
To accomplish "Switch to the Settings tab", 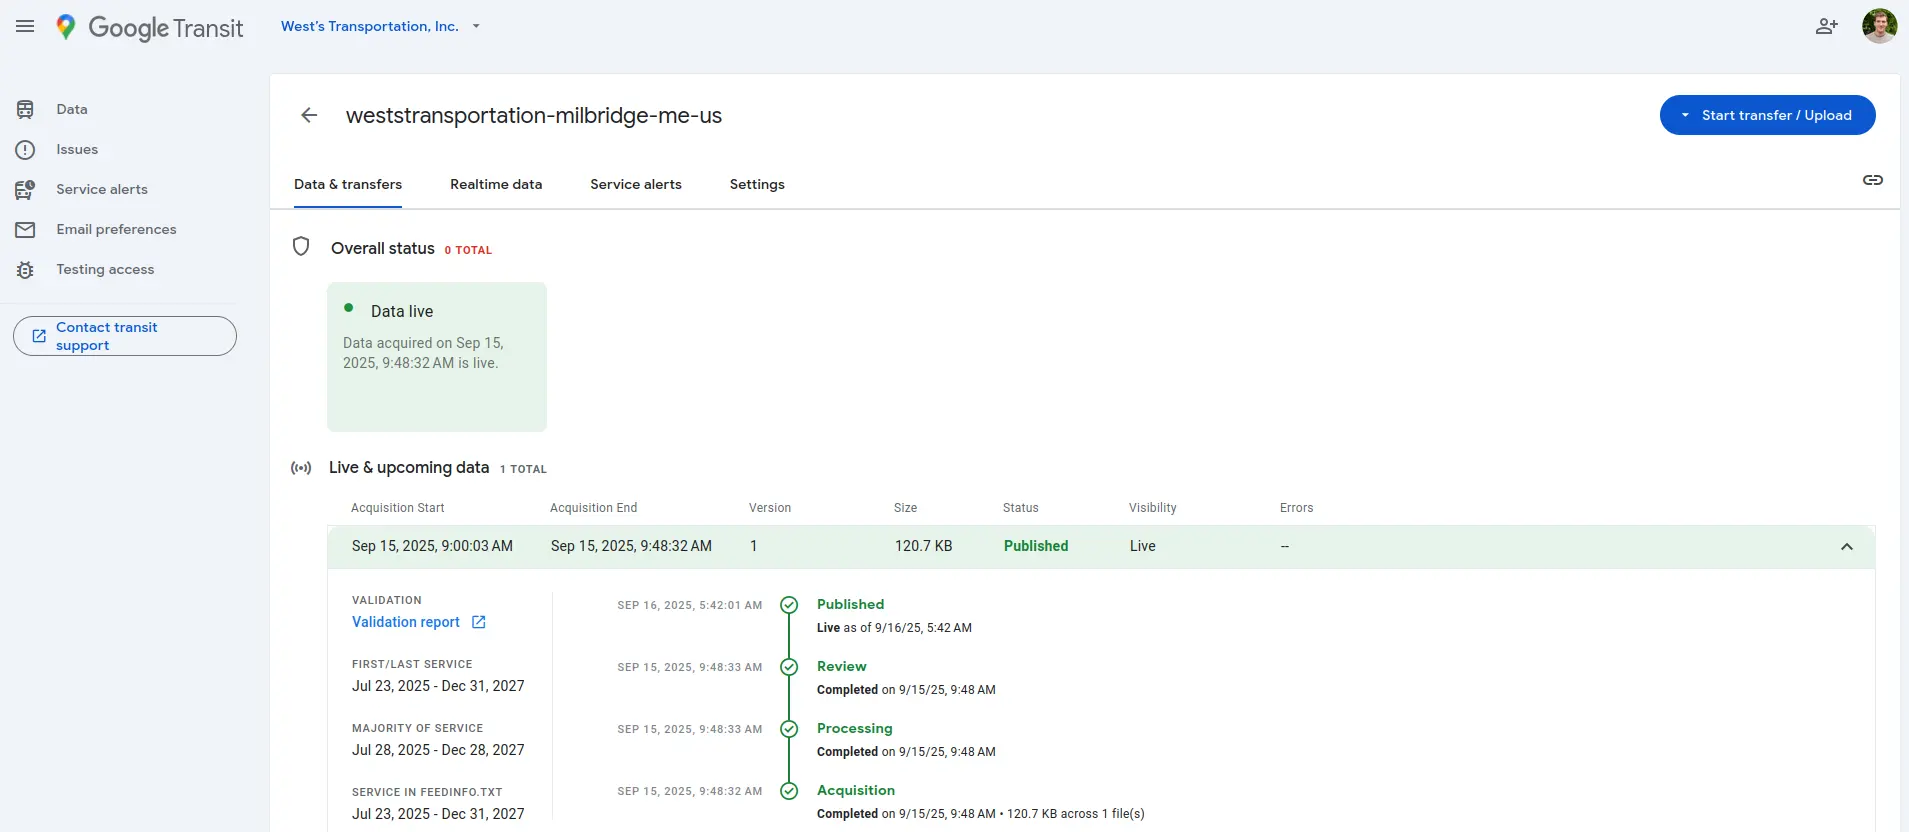I will pyautogui.click(x=756, y=184).
